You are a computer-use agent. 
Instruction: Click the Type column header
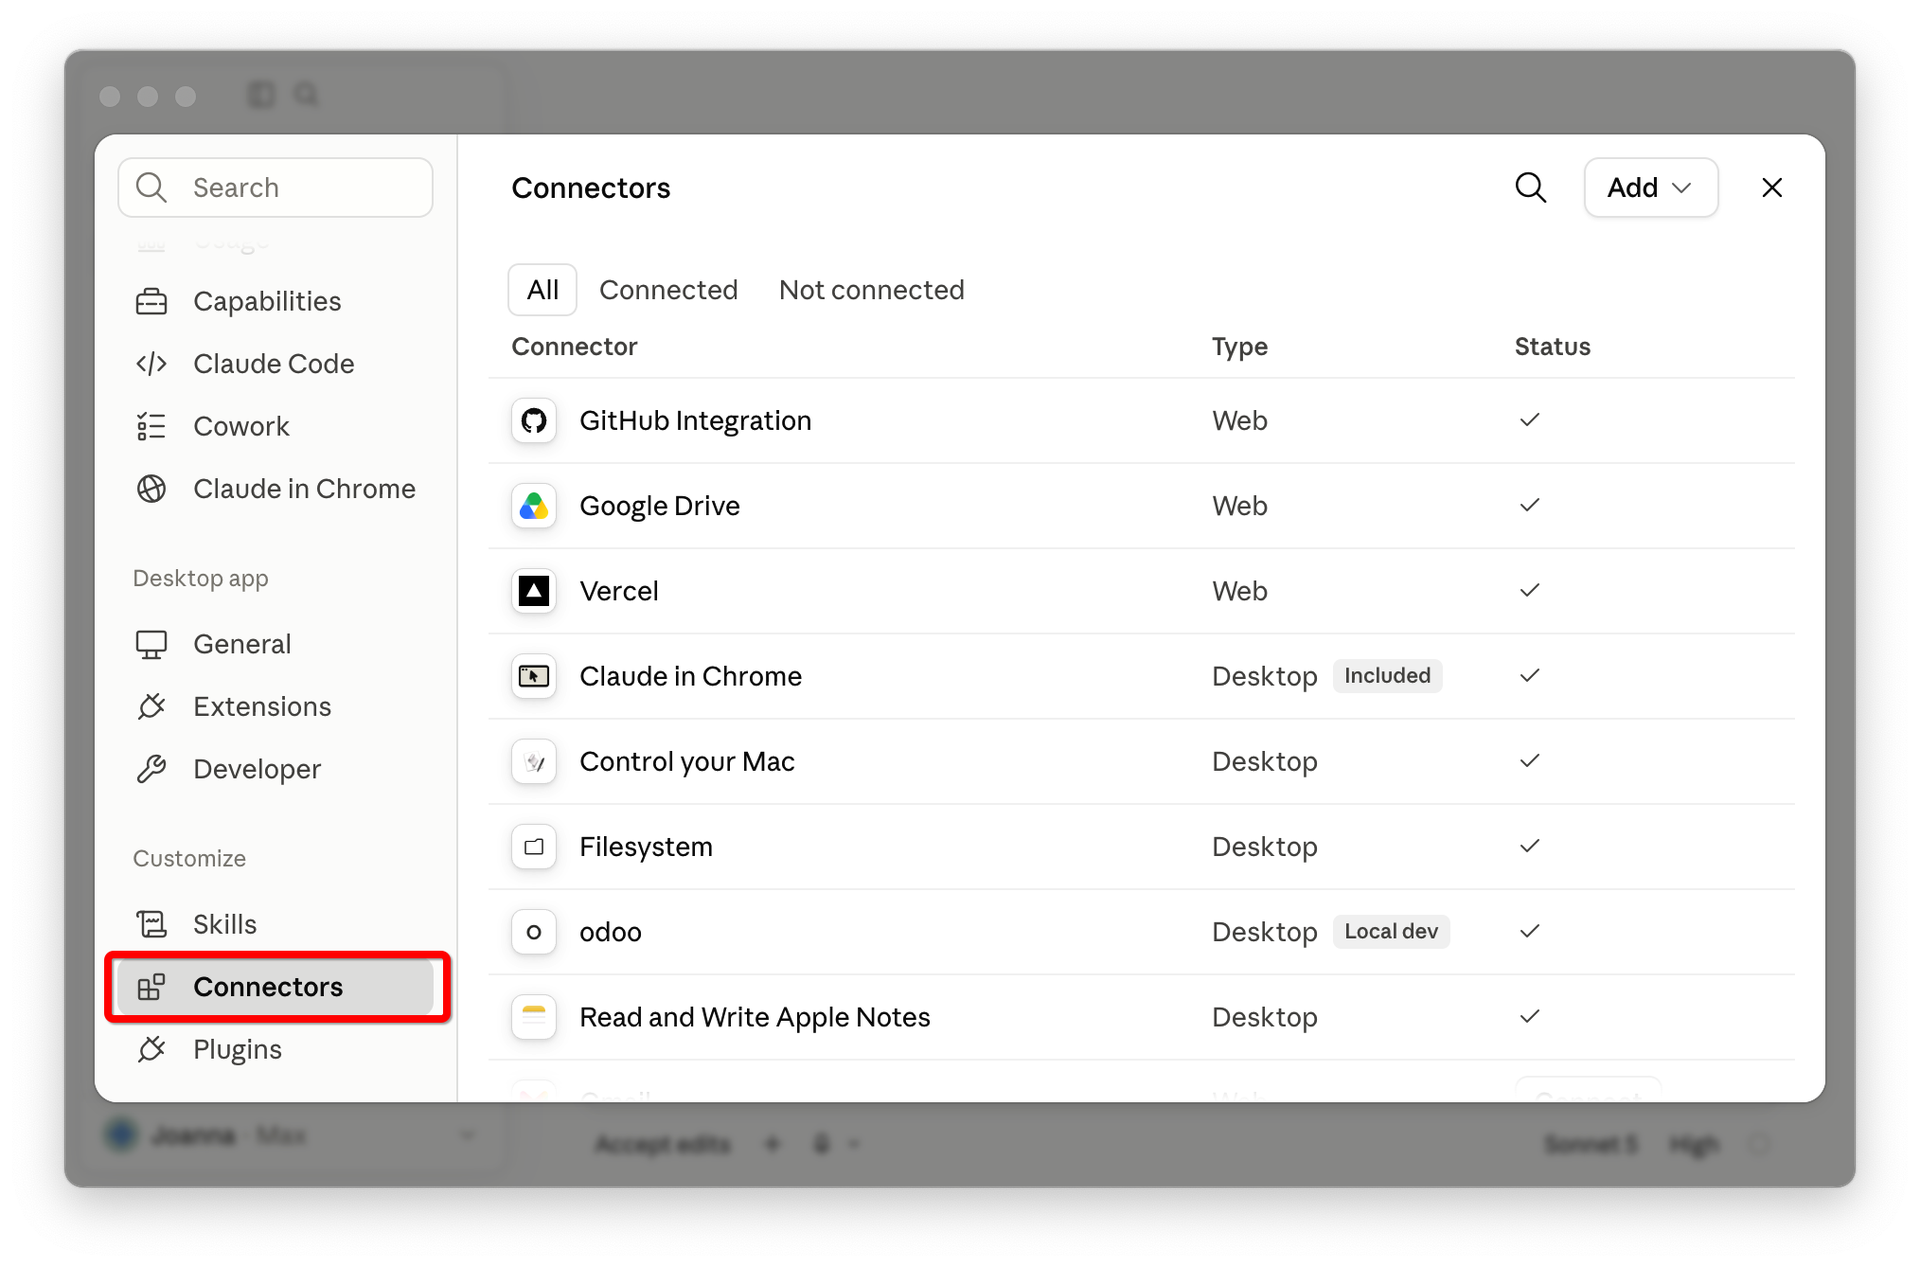click(x=1240, y=347)
